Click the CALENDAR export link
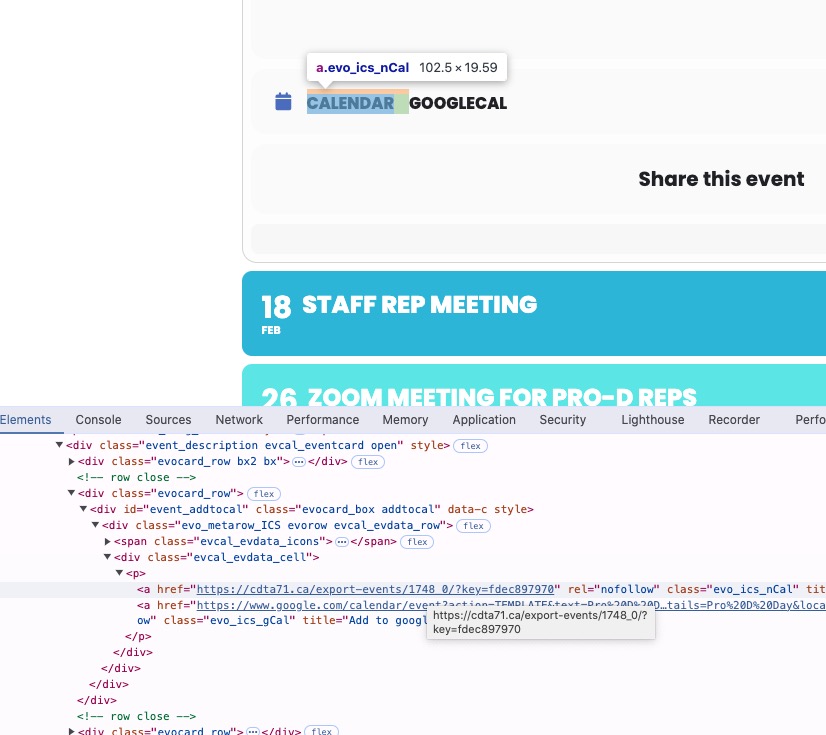This screenshot has height=735, width=826. [x=351, y=103]
